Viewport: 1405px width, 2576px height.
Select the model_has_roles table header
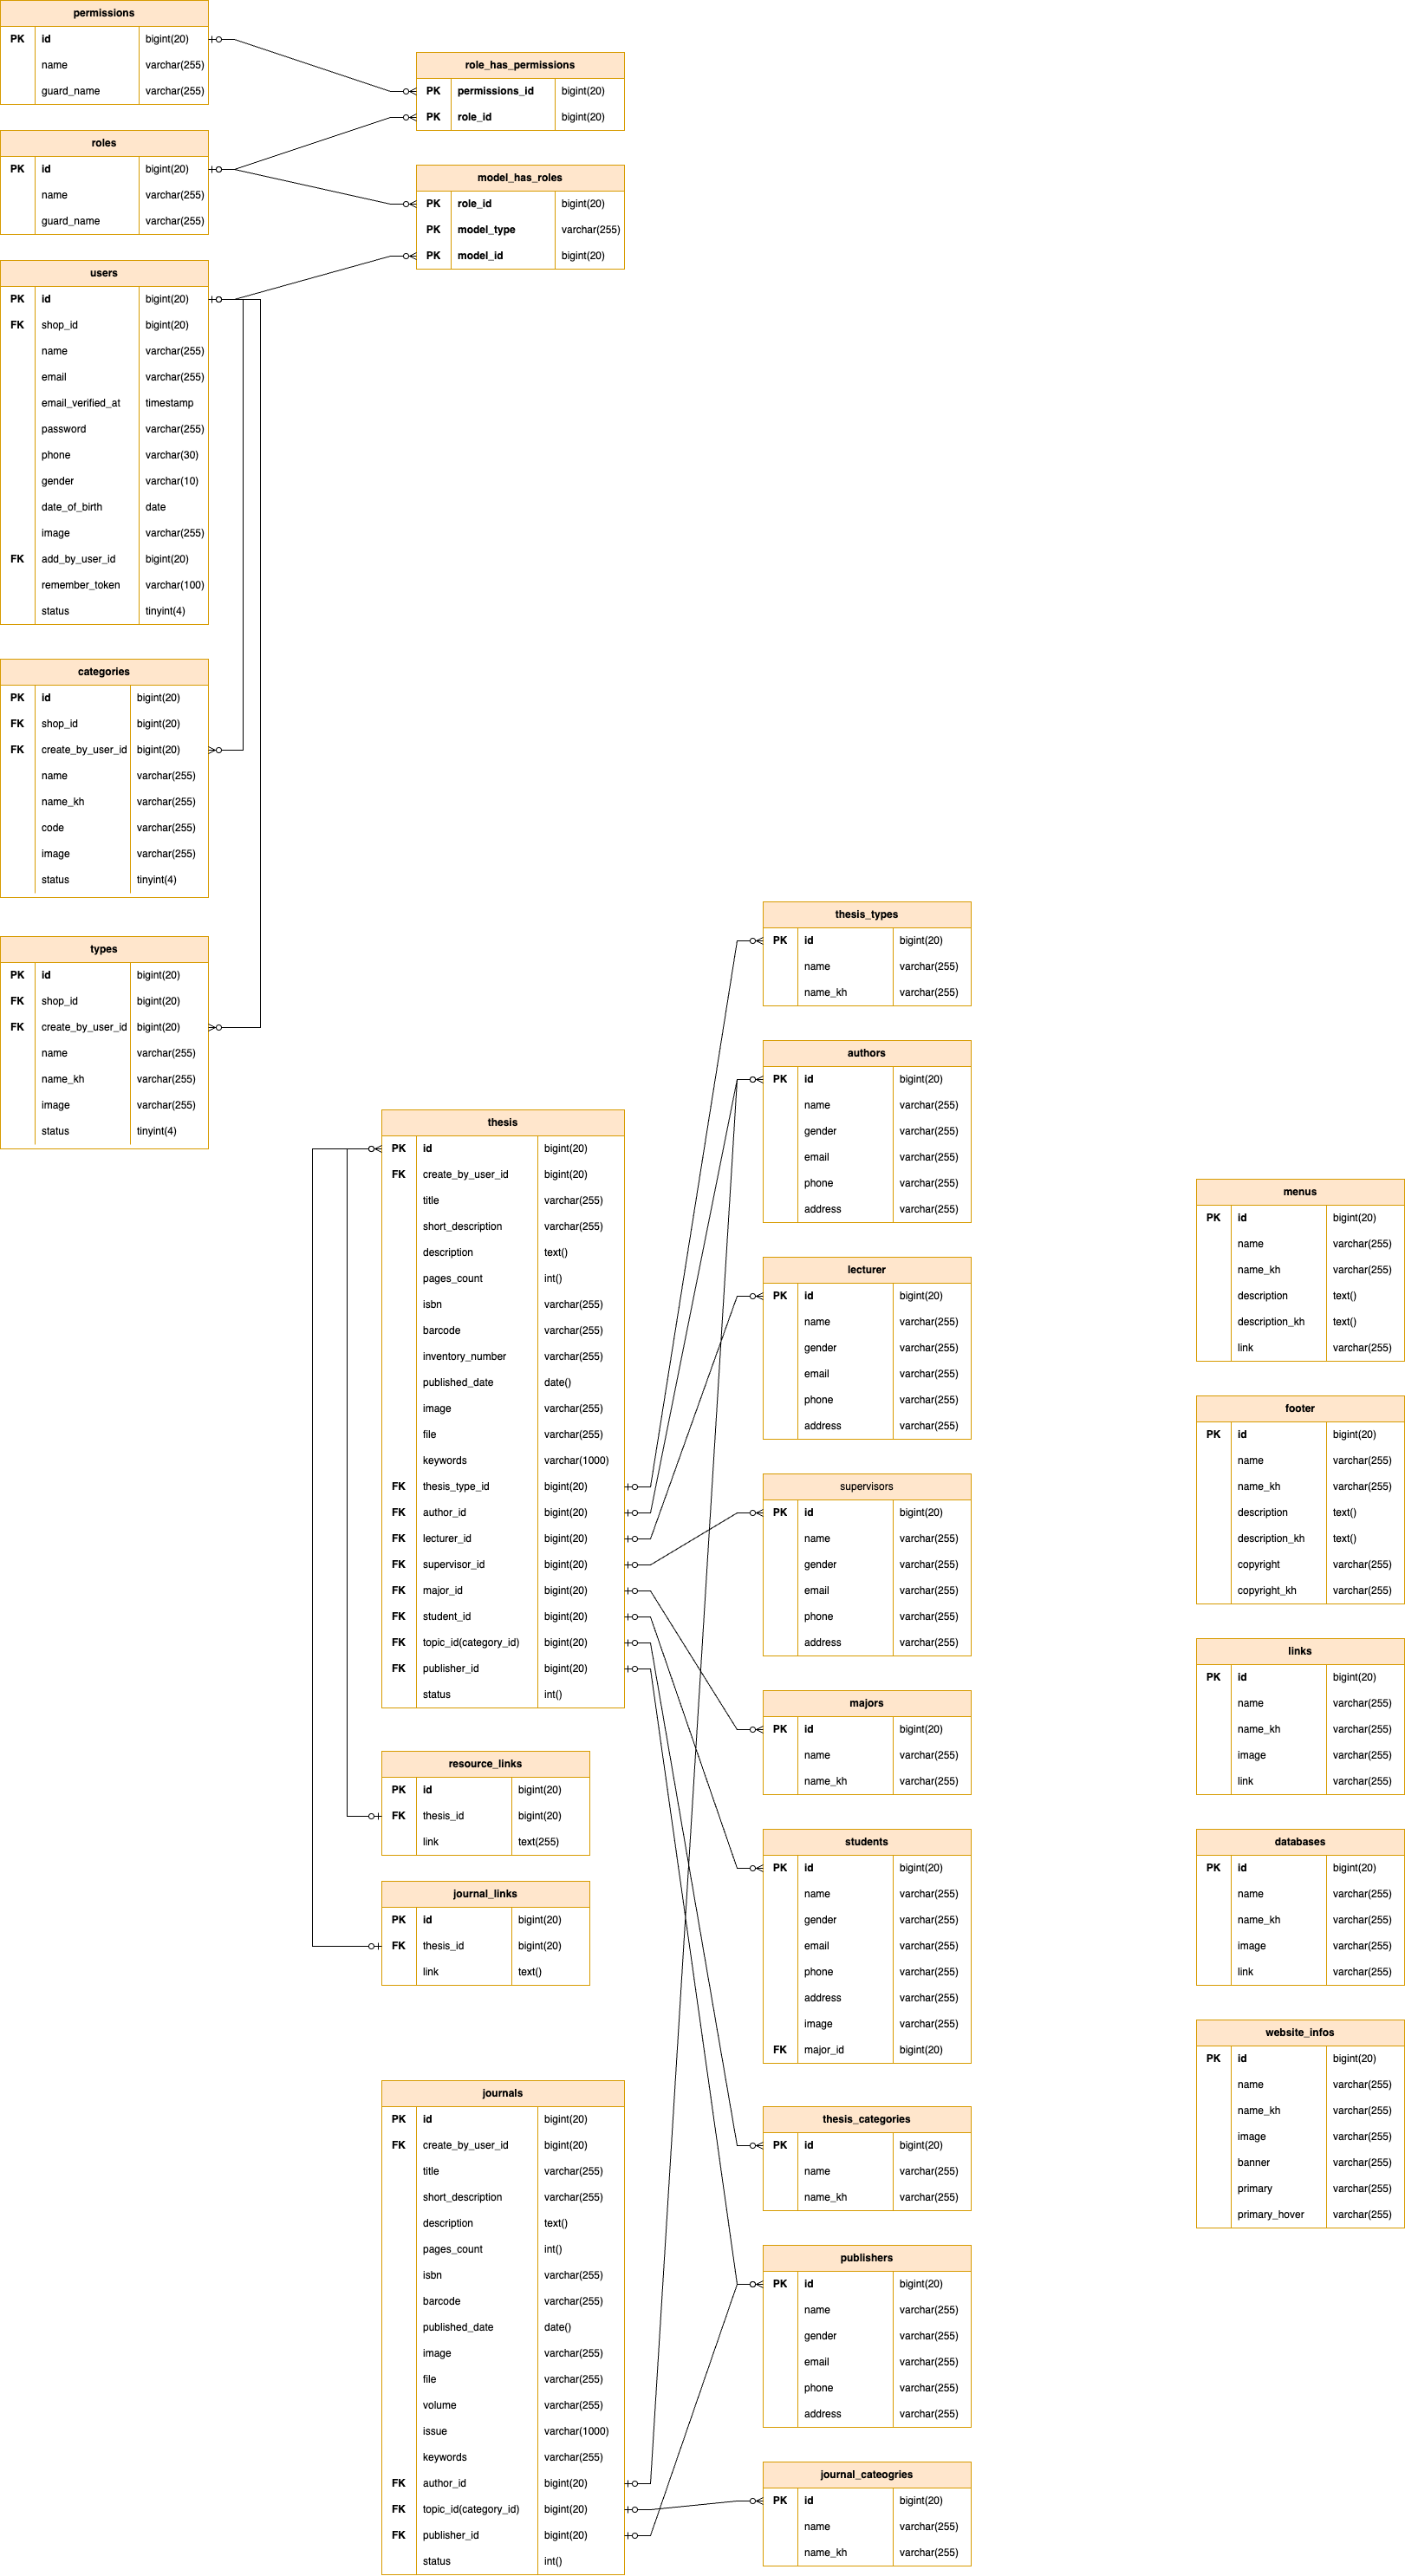[x=519, y=178]
